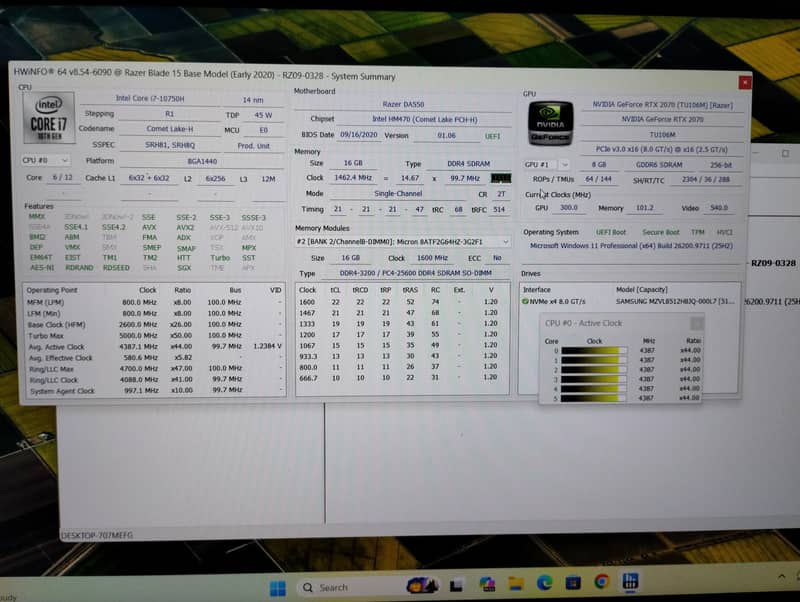This screenshot has height=602, width=800.
Task: Click the NVIDIA GeForce logo
Action: point(550,123)
